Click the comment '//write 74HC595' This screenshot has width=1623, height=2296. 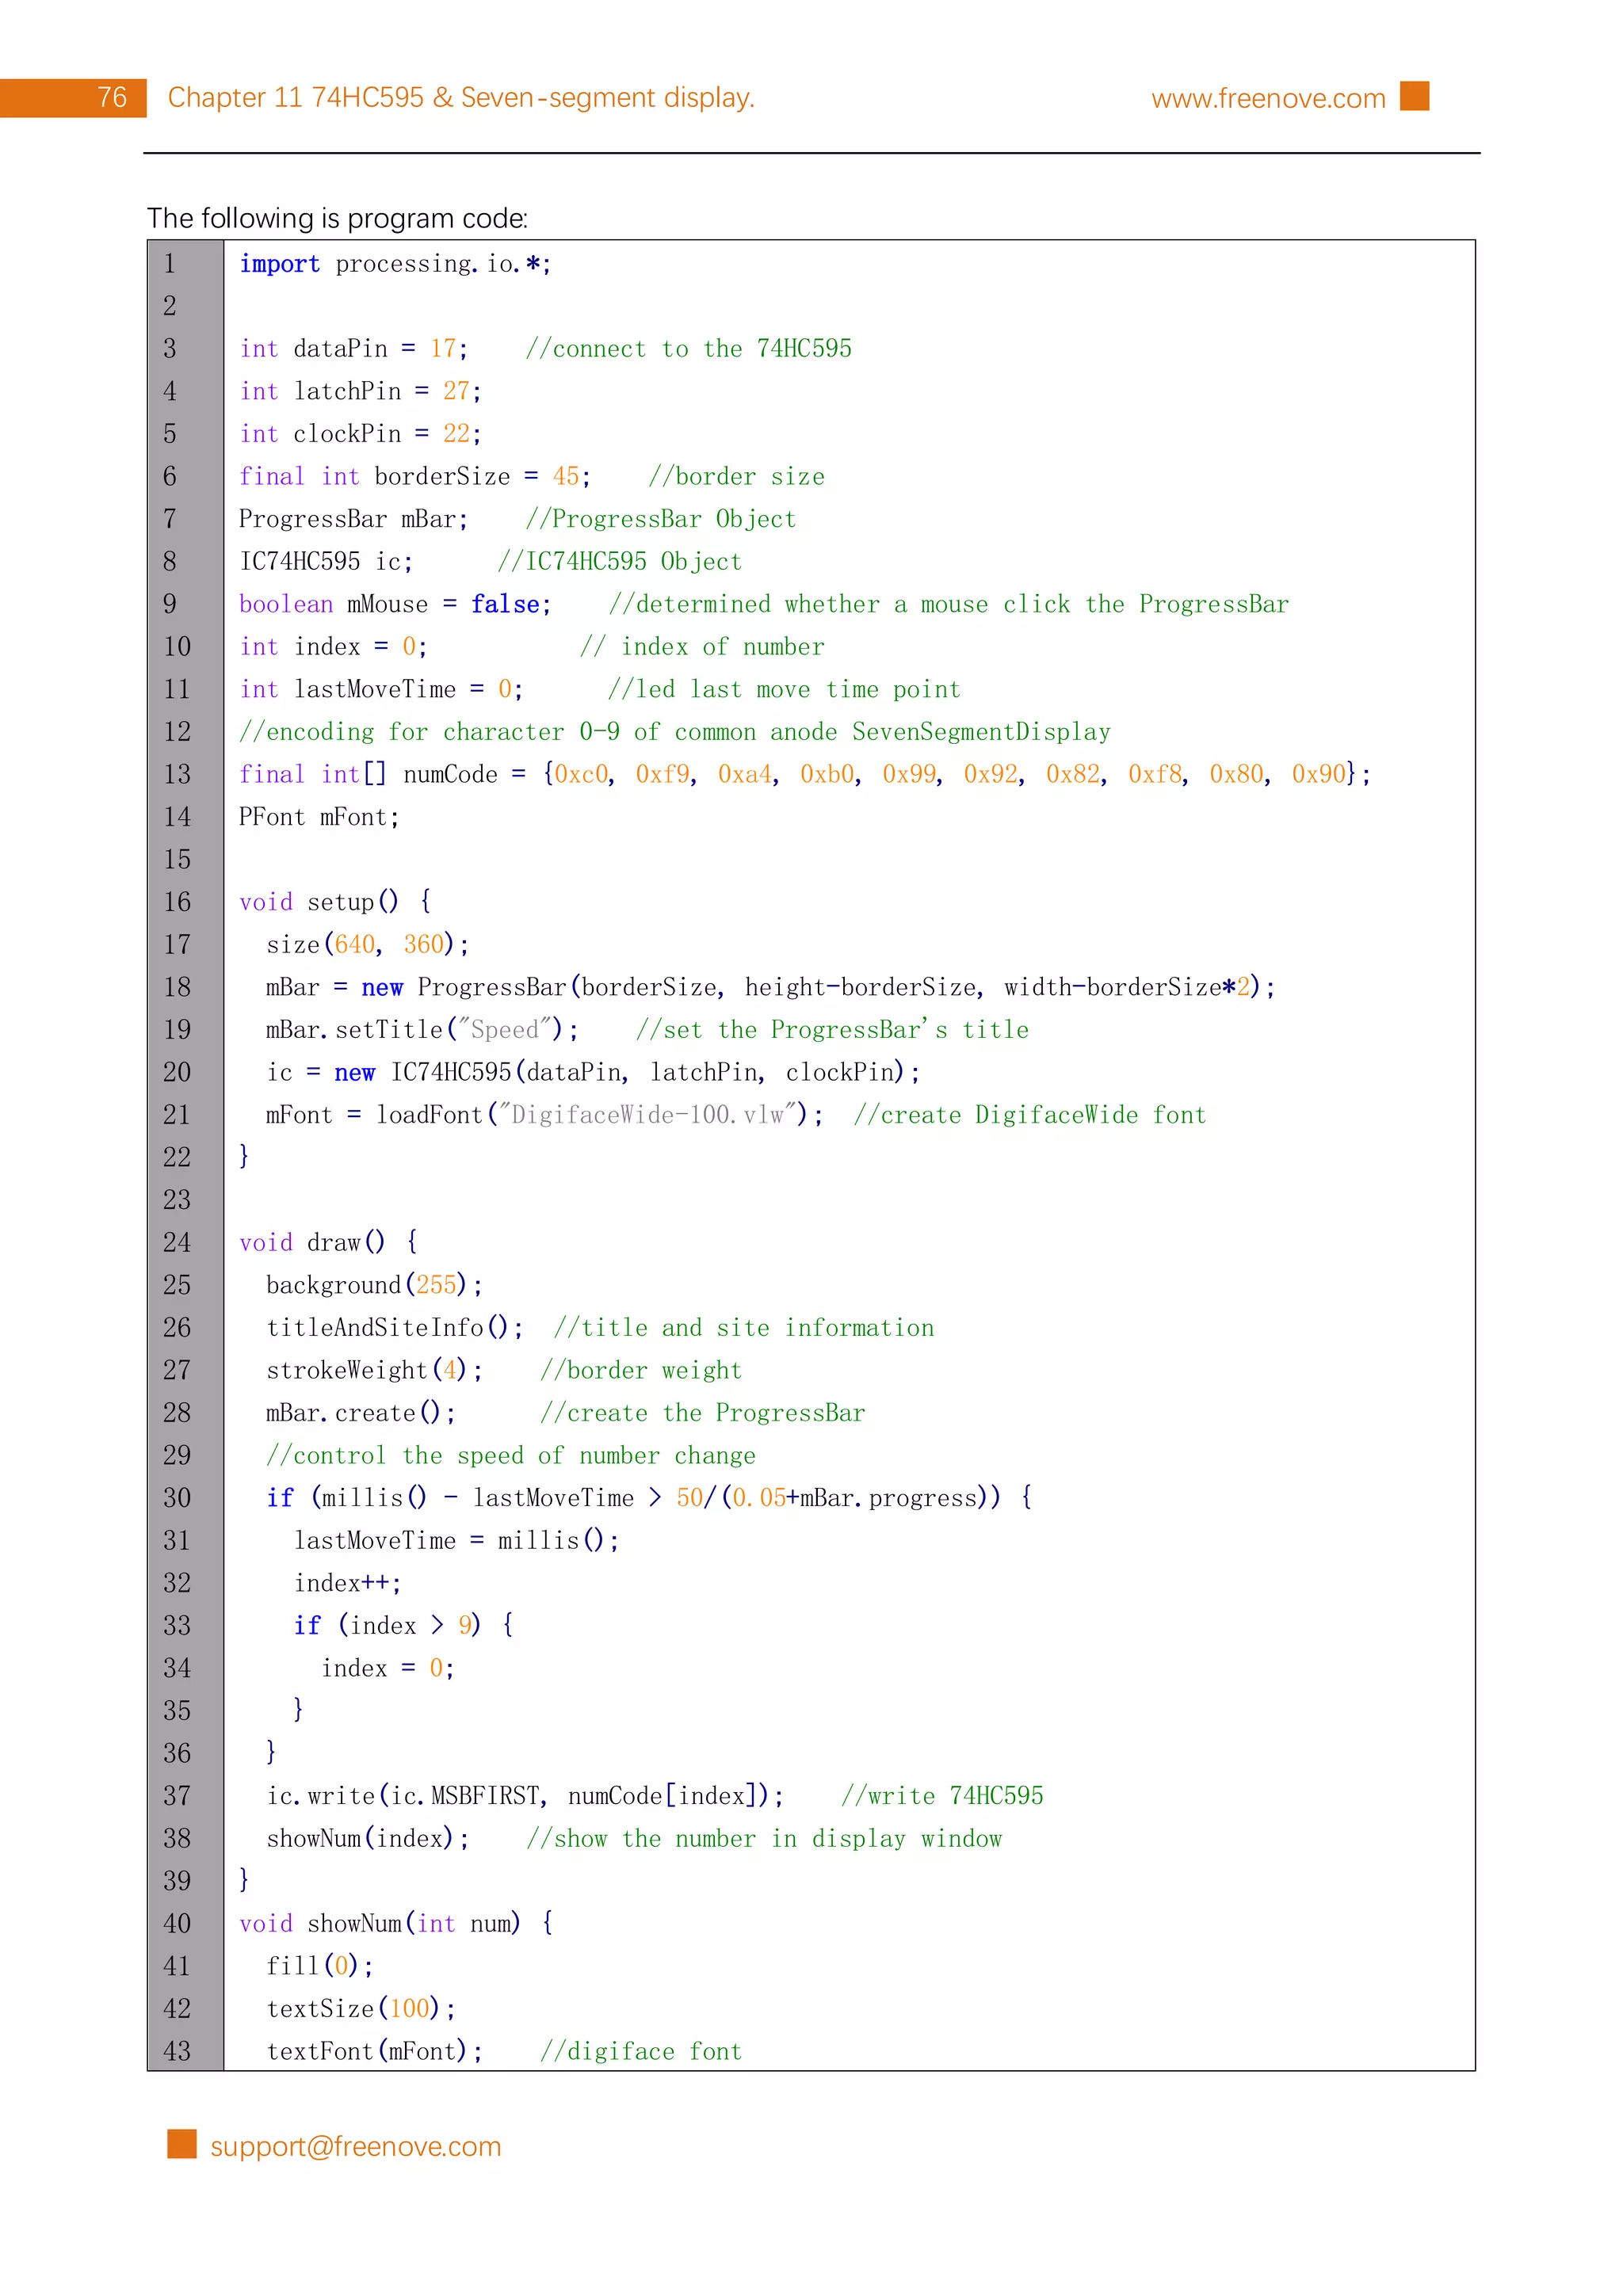coord(942,1796)
